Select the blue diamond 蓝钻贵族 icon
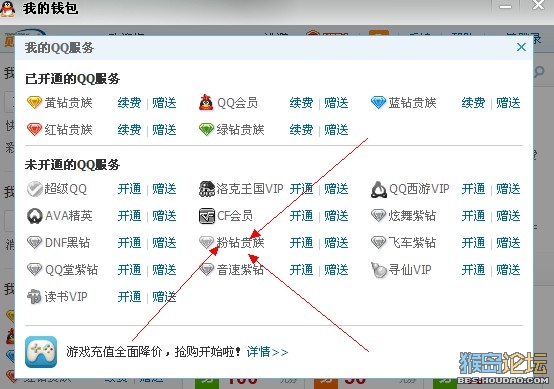The image size is (554, 389). coord(378,103)
